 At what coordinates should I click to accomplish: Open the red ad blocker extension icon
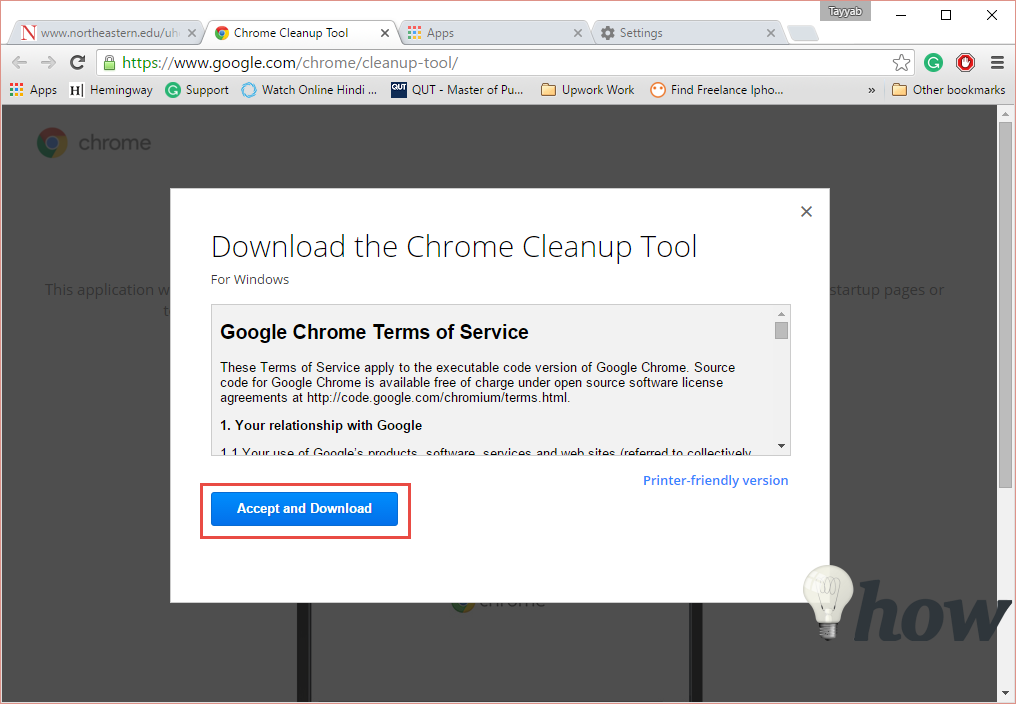point(965,62)
